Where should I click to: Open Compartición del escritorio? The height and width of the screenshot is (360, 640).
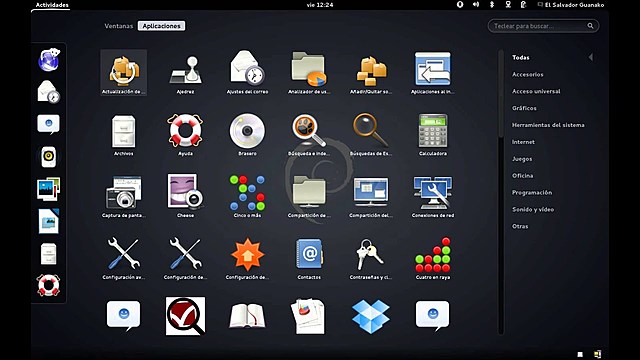(371, 196)
